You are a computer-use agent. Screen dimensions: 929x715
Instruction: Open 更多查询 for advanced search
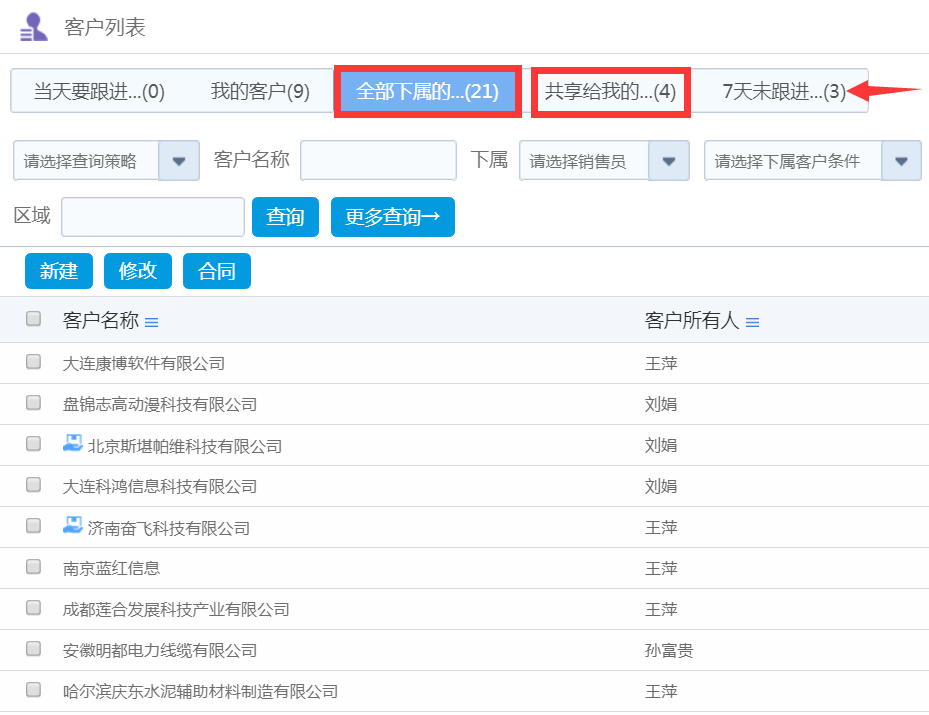tap(392, 216)
